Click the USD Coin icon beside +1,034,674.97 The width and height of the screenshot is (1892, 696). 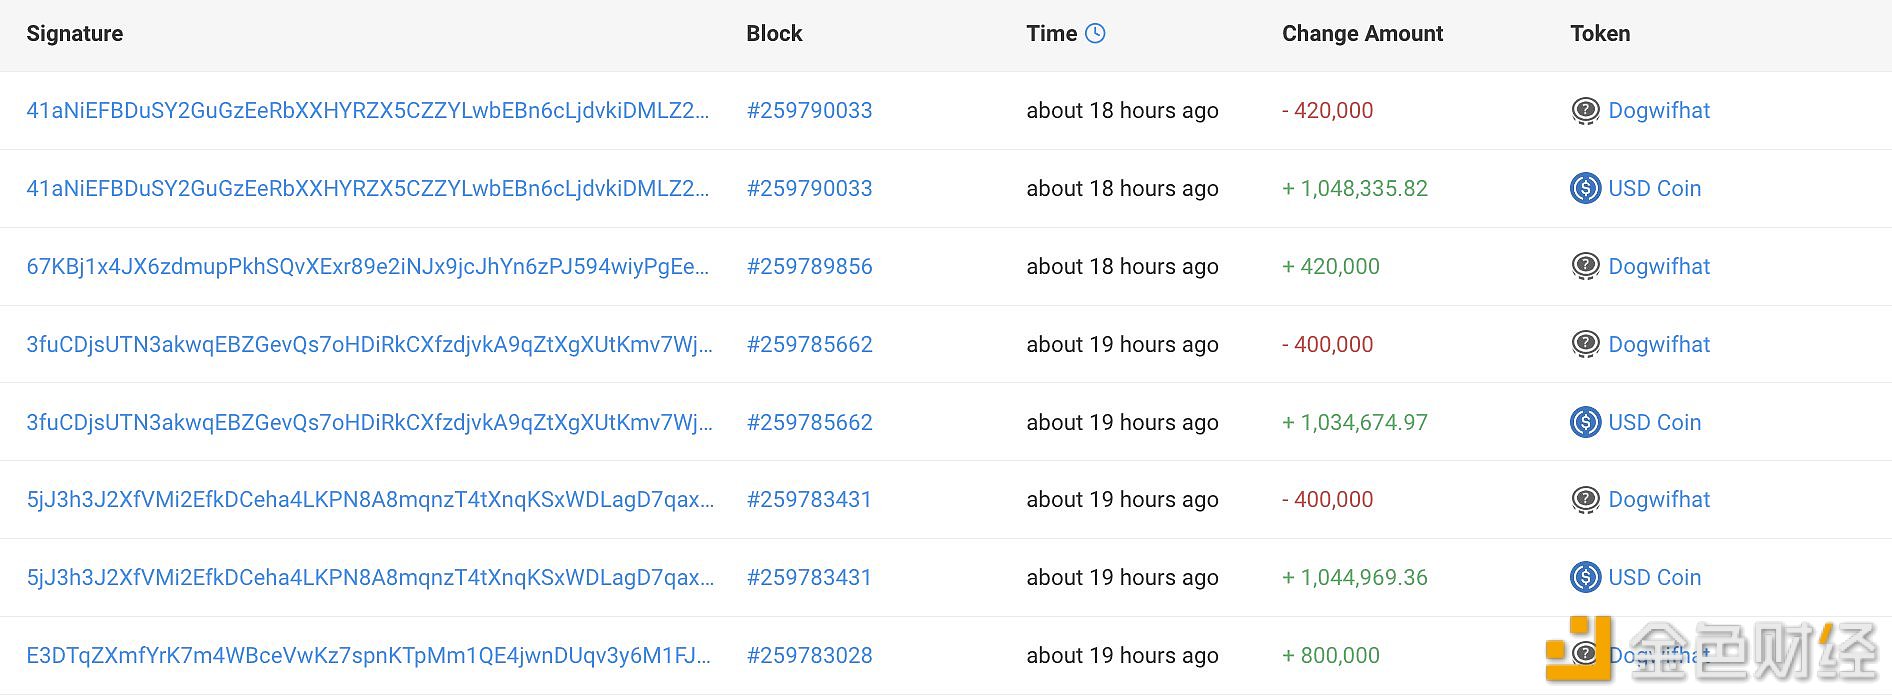[x=1585, y=422]
